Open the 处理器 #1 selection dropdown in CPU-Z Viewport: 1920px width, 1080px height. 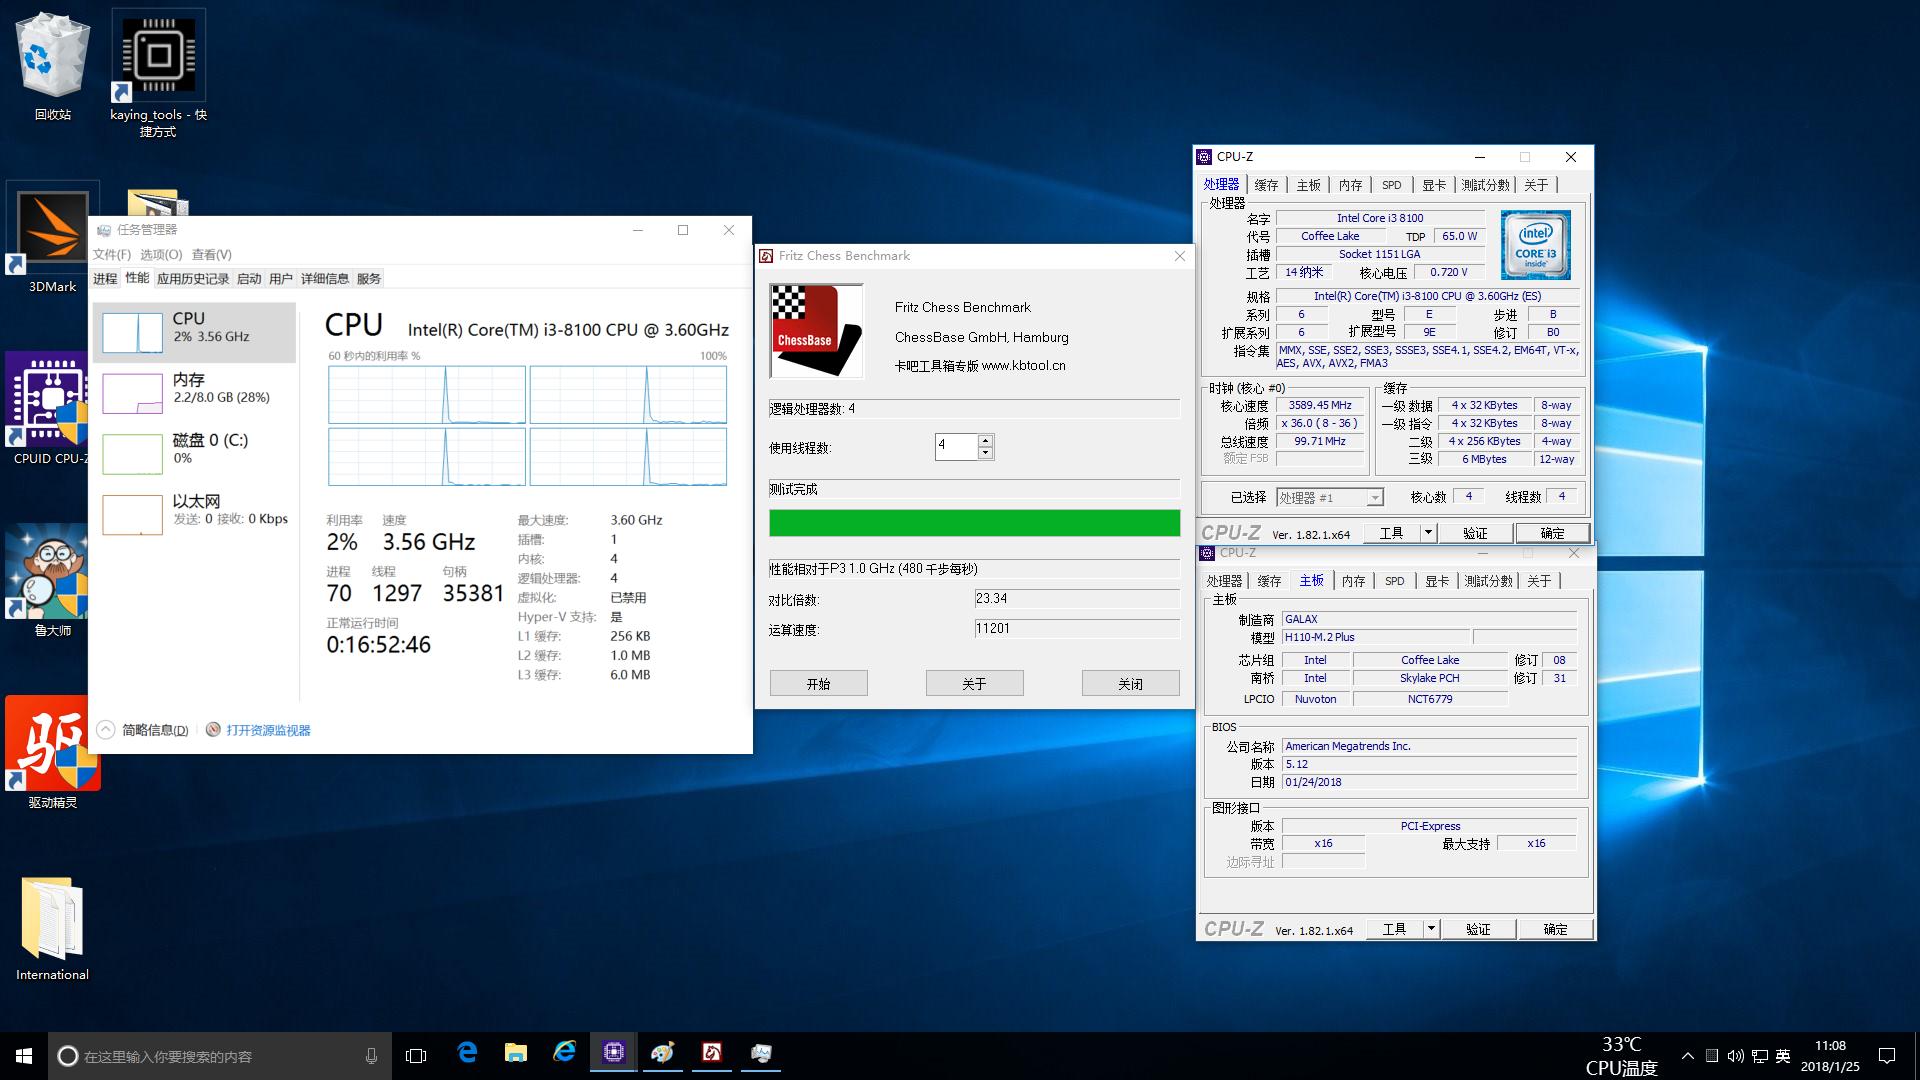[x=1375, y=497]
